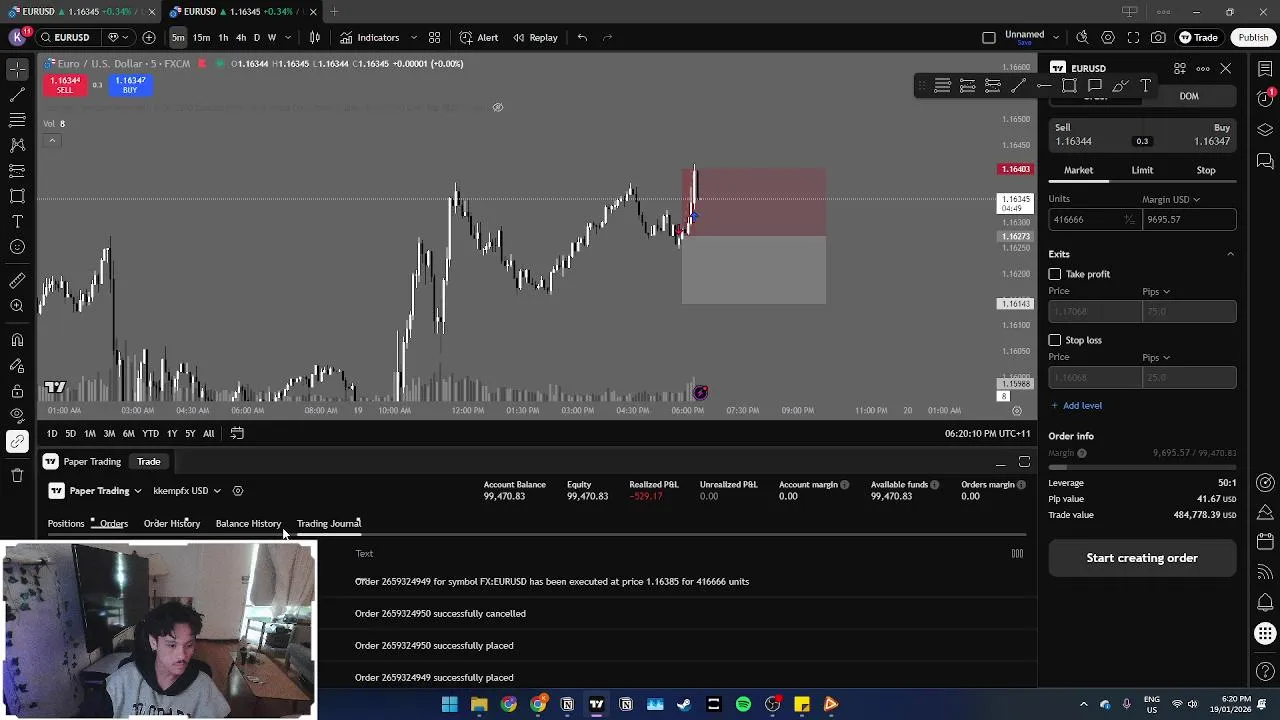Toggle lock all drawings
This screenshot has width=1280, height=720.
[17, 391]
